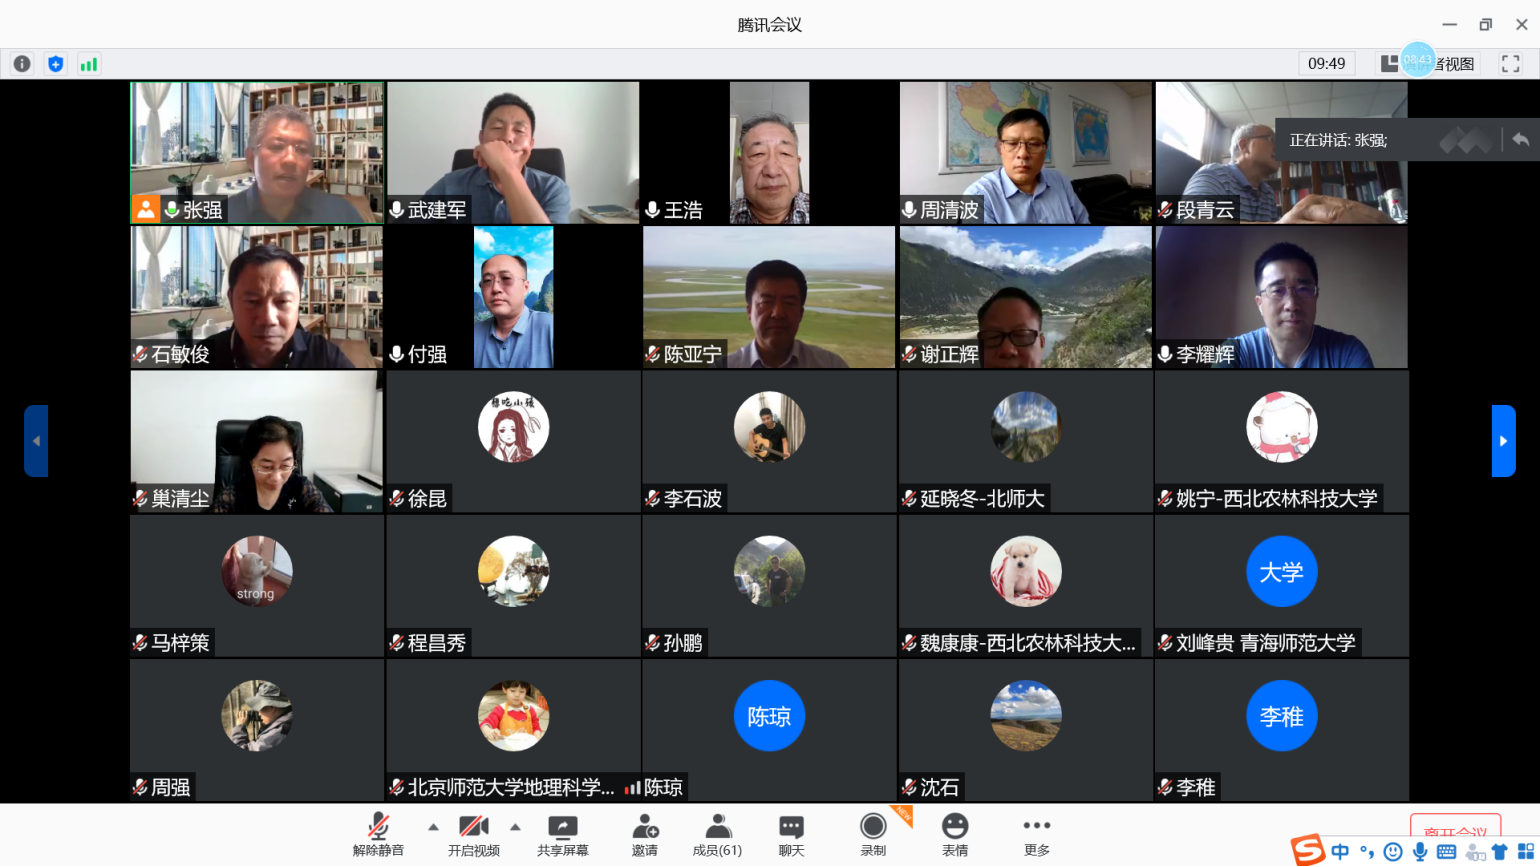
Task: Expand video options arrow beside 开启视频
Action: [515, 827]
